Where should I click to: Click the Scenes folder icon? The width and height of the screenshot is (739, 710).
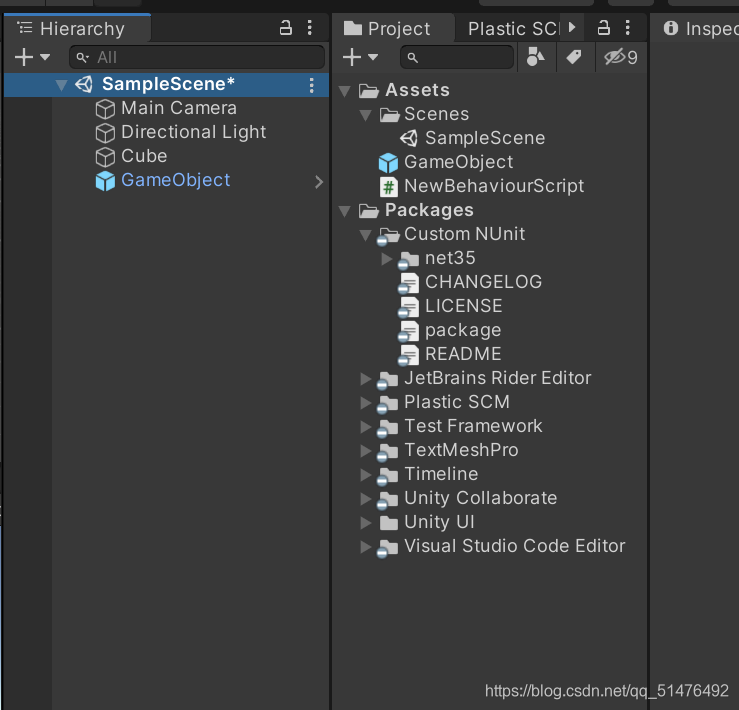389,115
